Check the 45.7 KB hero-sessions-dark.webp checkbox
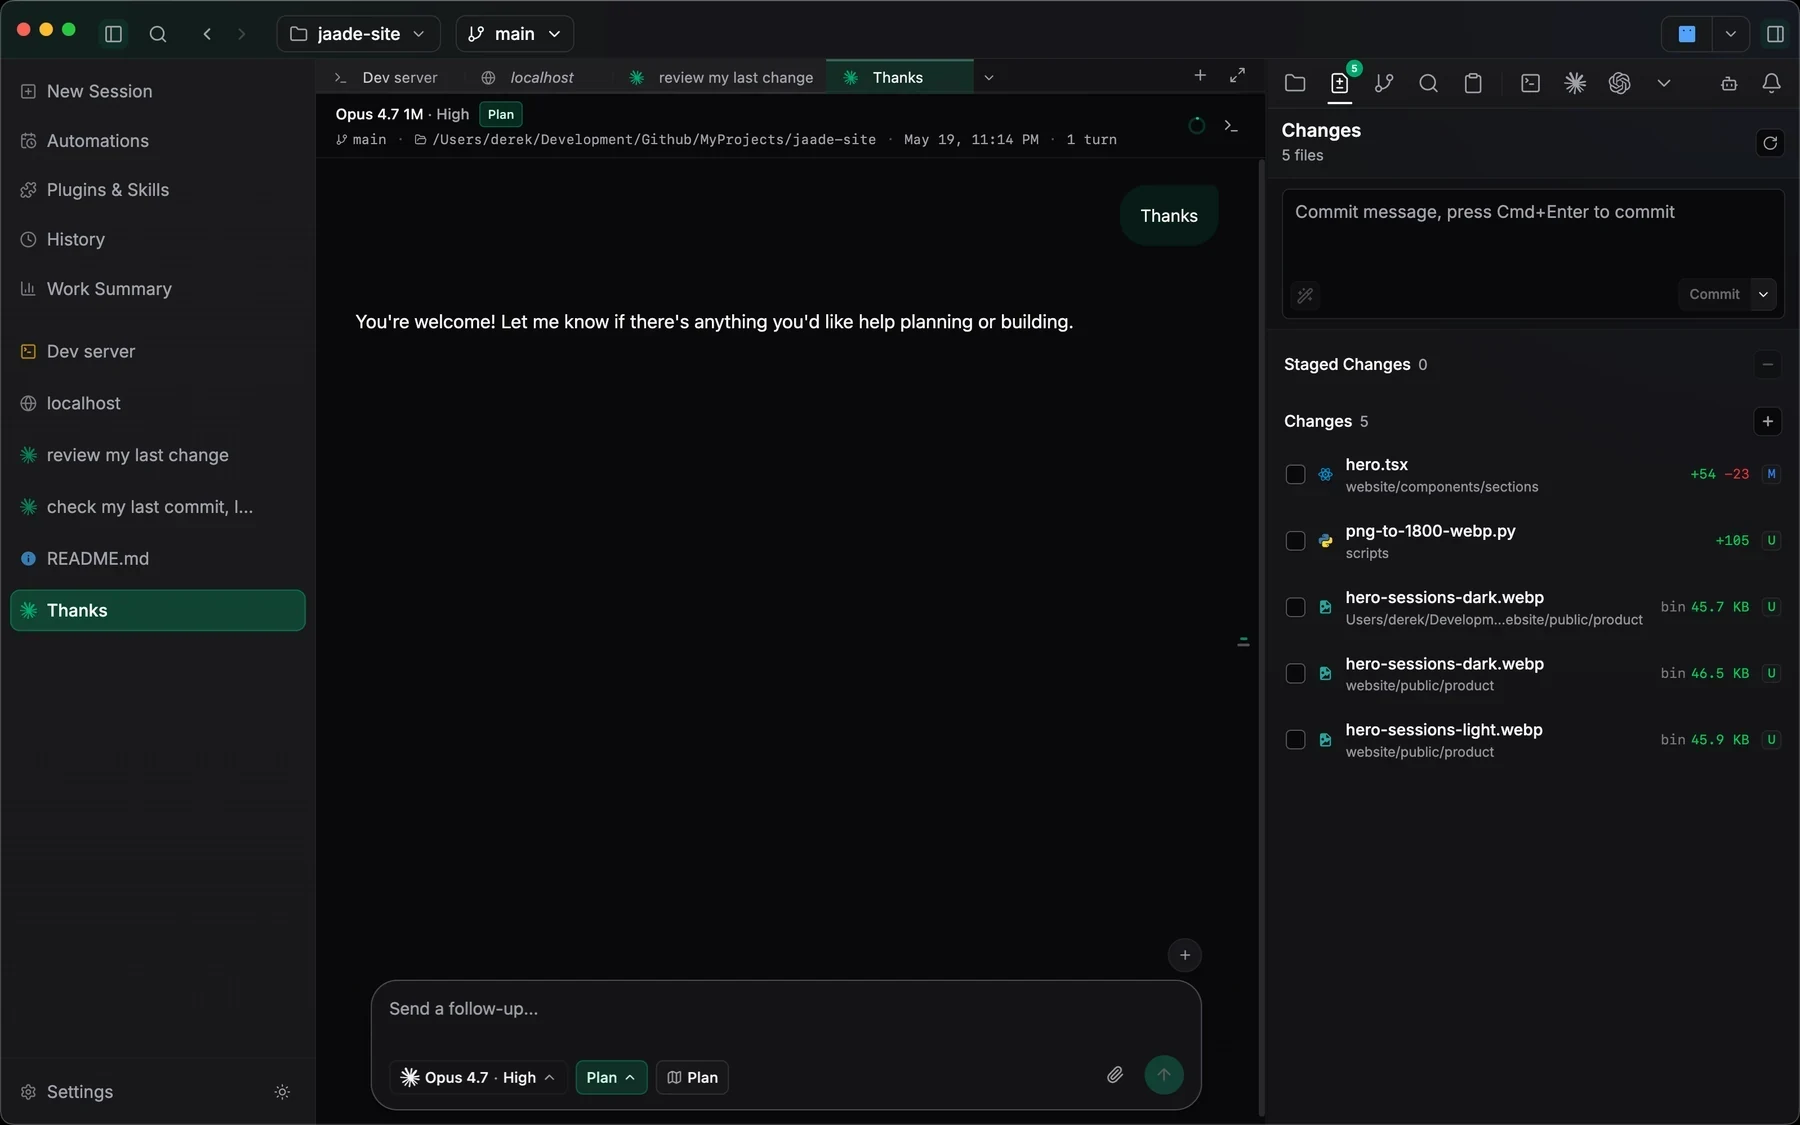1800x1125 pixels. click(x=1295, y=607)
